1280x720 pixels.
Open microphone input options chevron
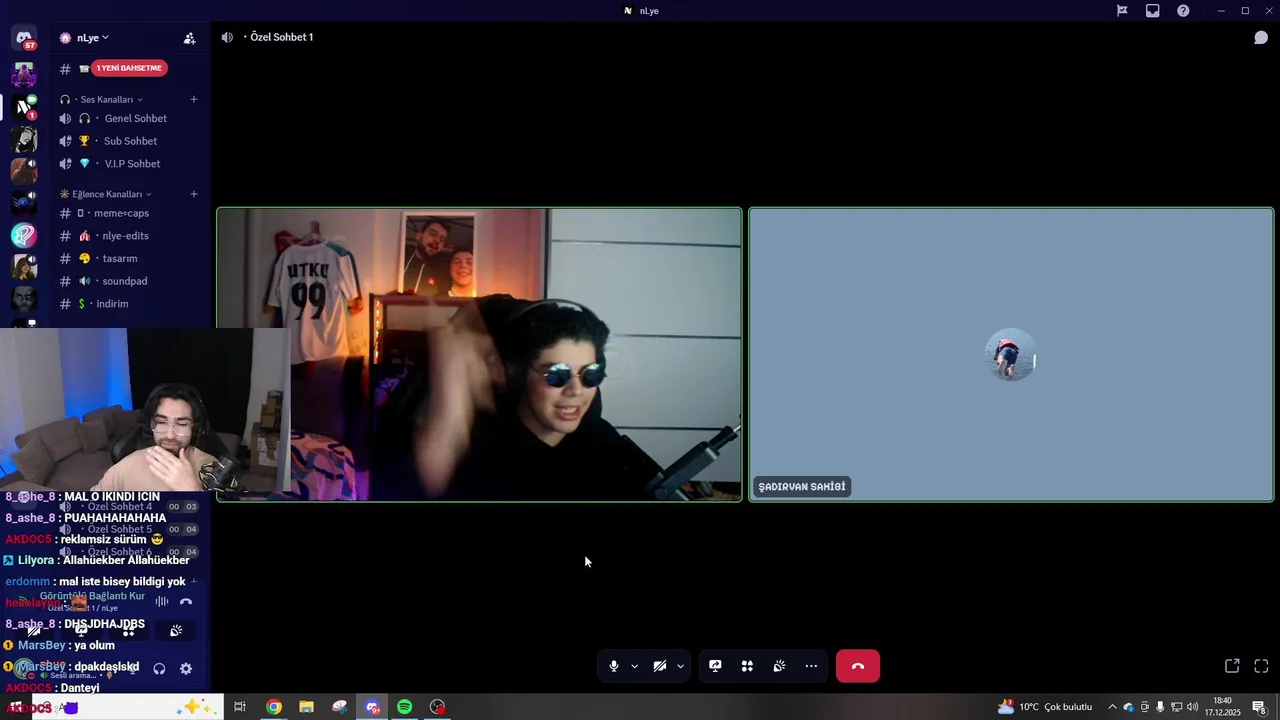pos(634,666)
